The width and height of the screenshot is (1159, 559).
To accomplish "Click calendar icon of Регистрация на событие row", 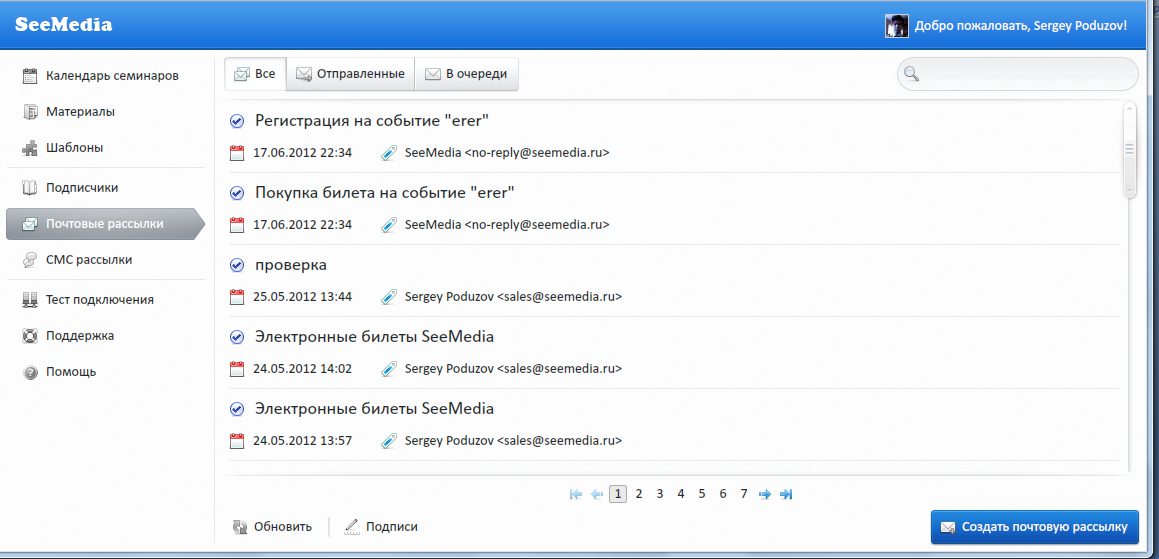I will point(237,153).
